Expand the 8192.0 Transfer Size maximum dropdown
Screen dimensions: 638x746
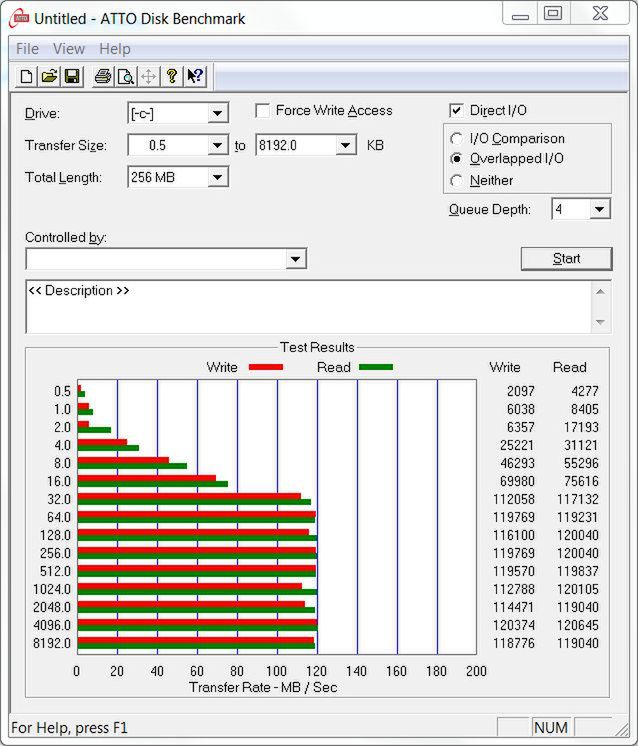coord(345,145)
